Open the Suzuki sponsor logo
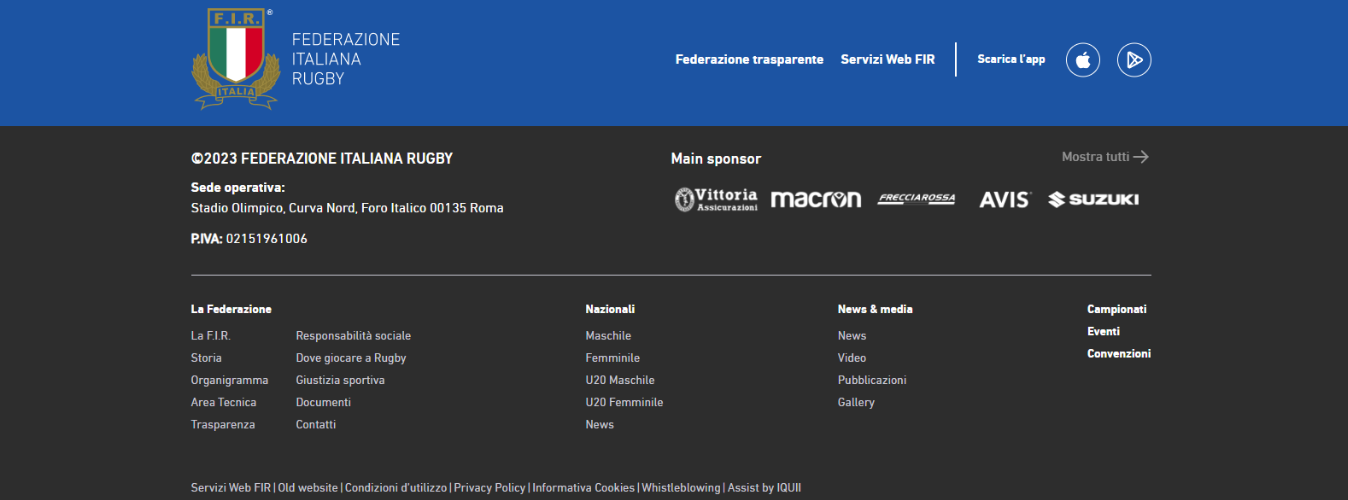Image resolution: width=1348 pixels, height=500 pixels. tap(1093, 199)
